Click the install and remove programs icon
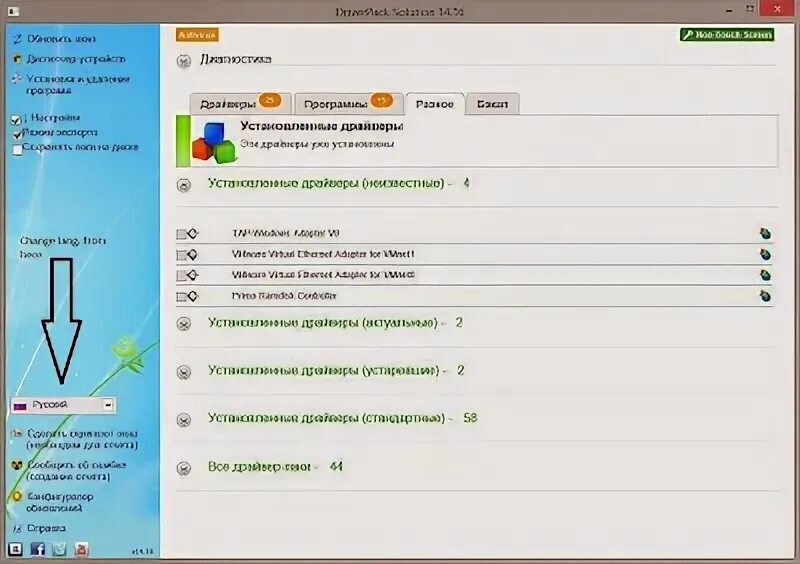The image size is (800, 564). point(17,79)
